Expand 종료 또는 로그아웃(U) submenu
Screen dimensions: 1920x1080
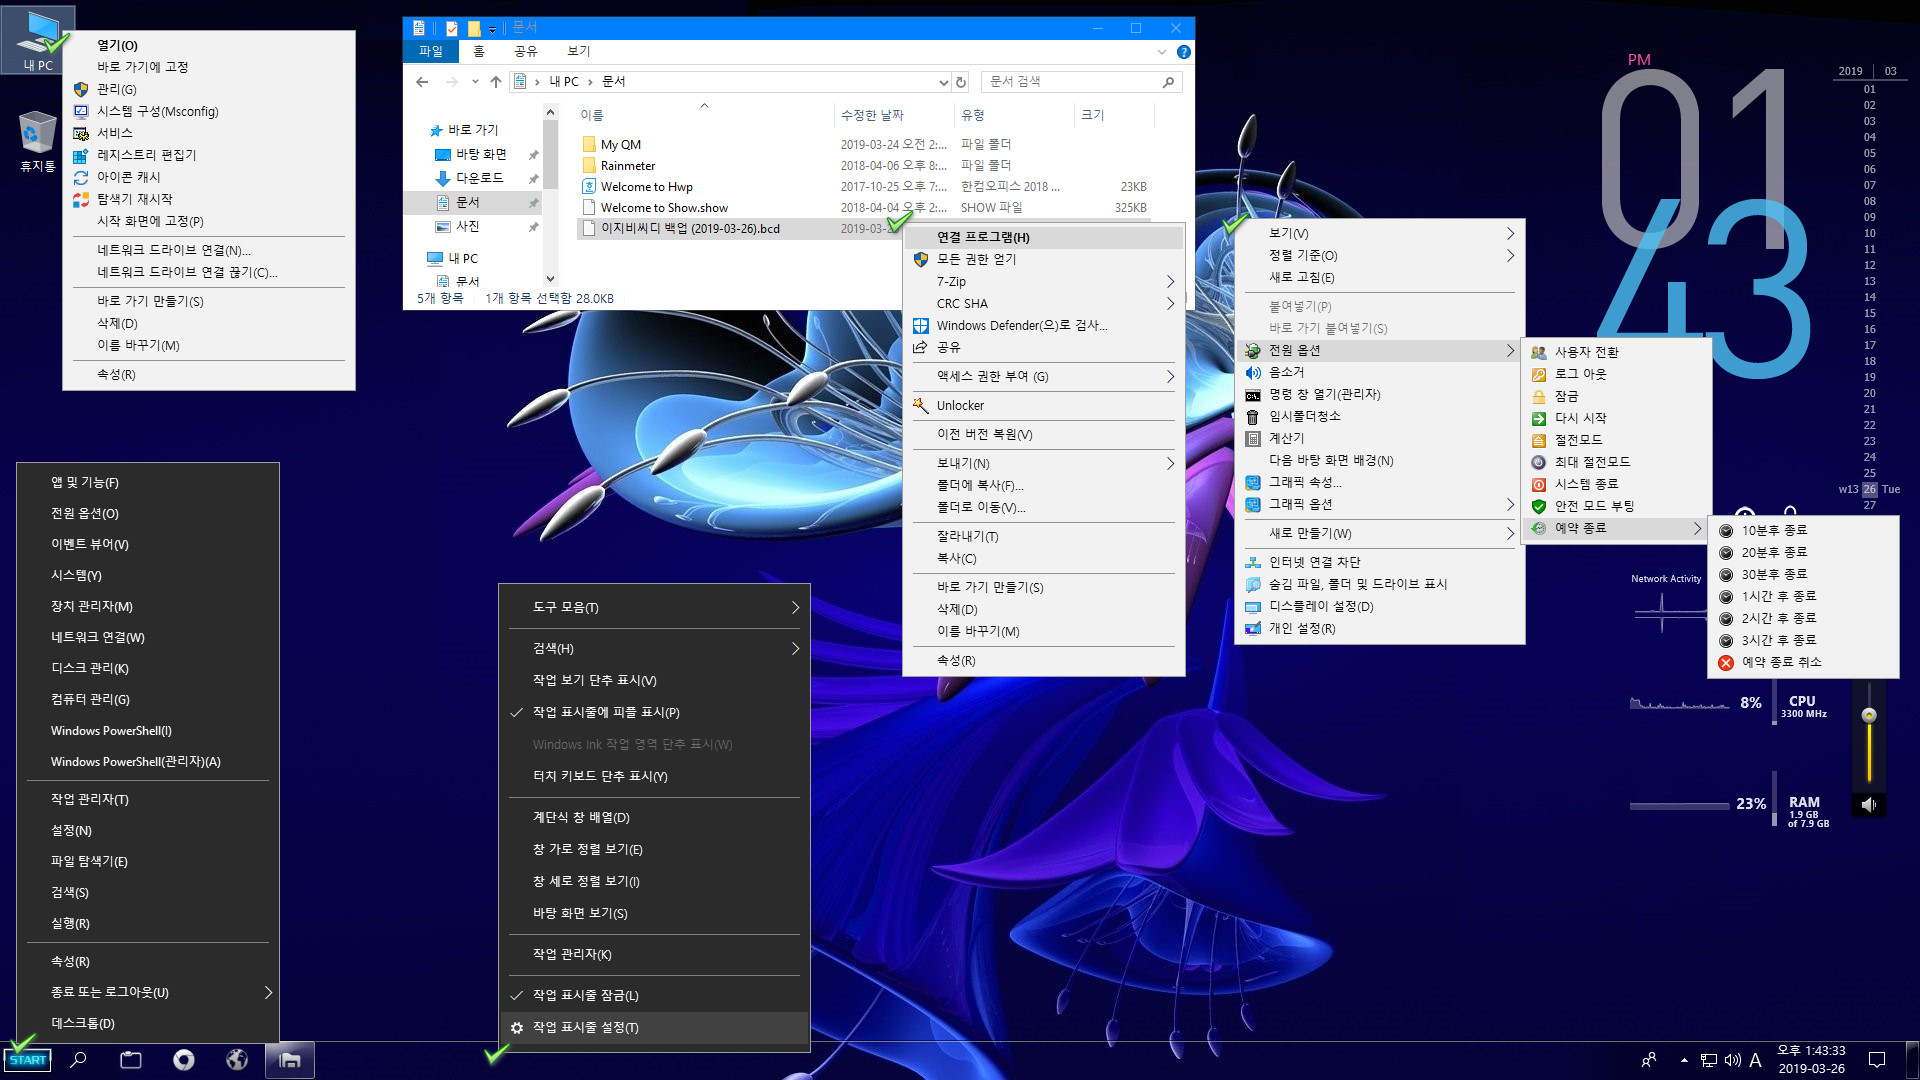[148, 992]
